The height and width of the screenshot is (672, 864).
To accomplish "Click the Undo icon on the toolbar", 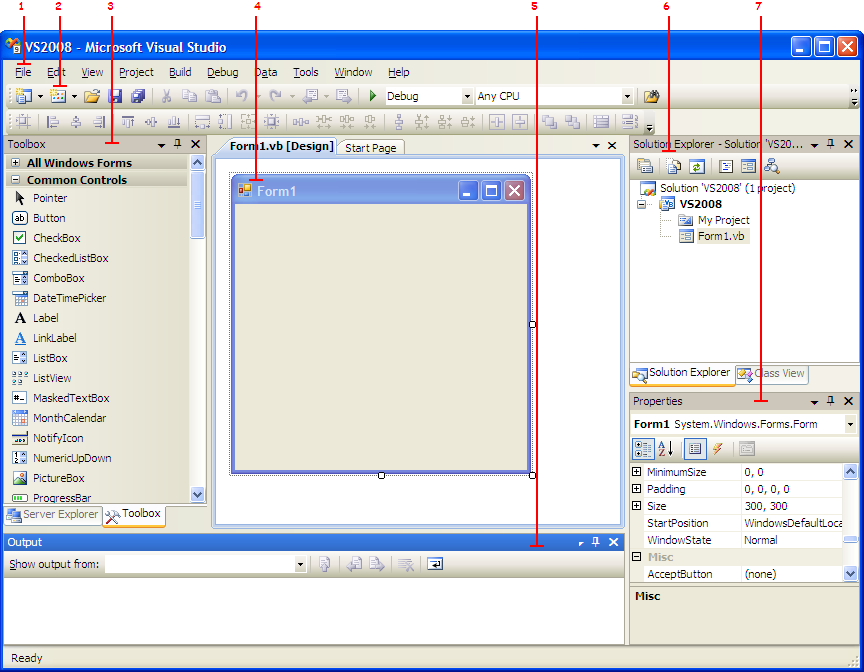I will (x=242, y=96).
